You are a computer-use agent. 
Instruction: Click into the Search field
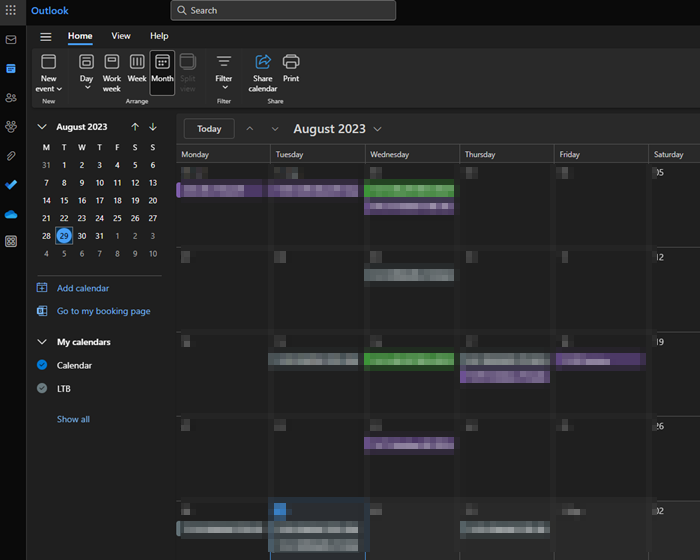coord(283,10)
